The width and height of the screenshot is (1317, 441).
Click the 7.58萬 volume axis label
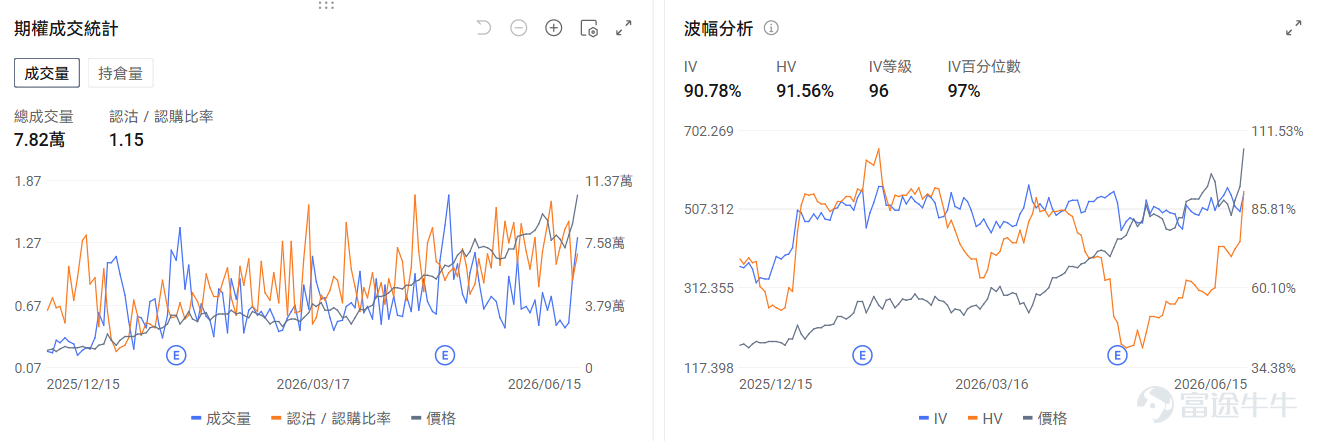point(605,243)
